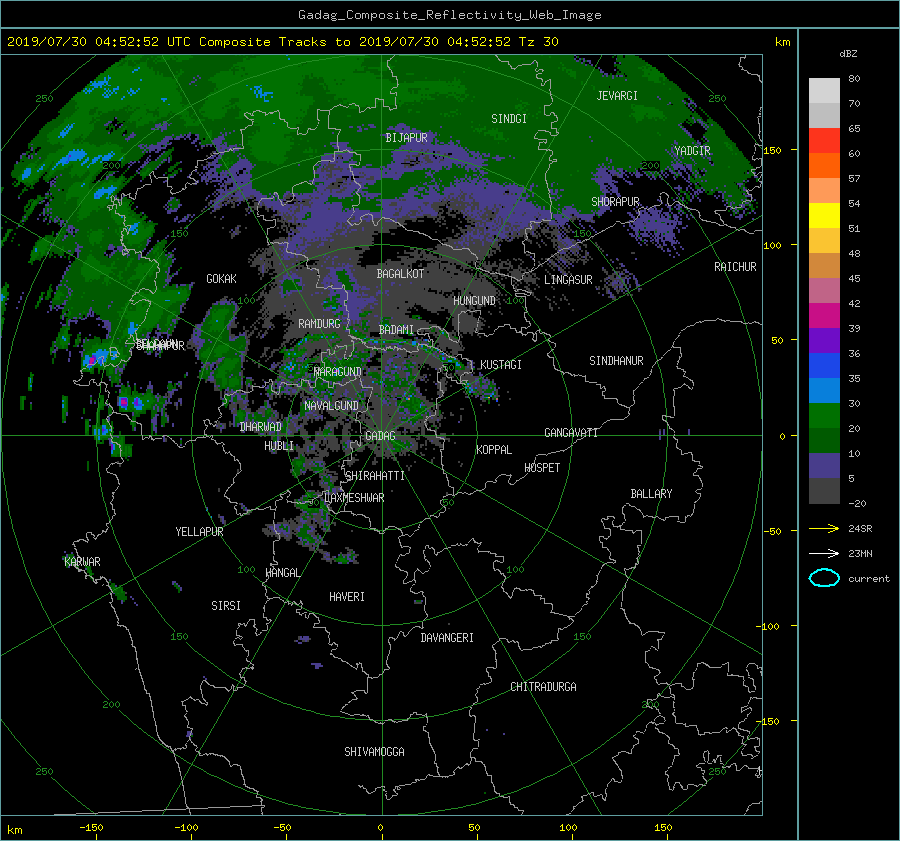Click the HUNGUND city label
The height and width of the screenshot is (841, 900).
pos(474,301)
